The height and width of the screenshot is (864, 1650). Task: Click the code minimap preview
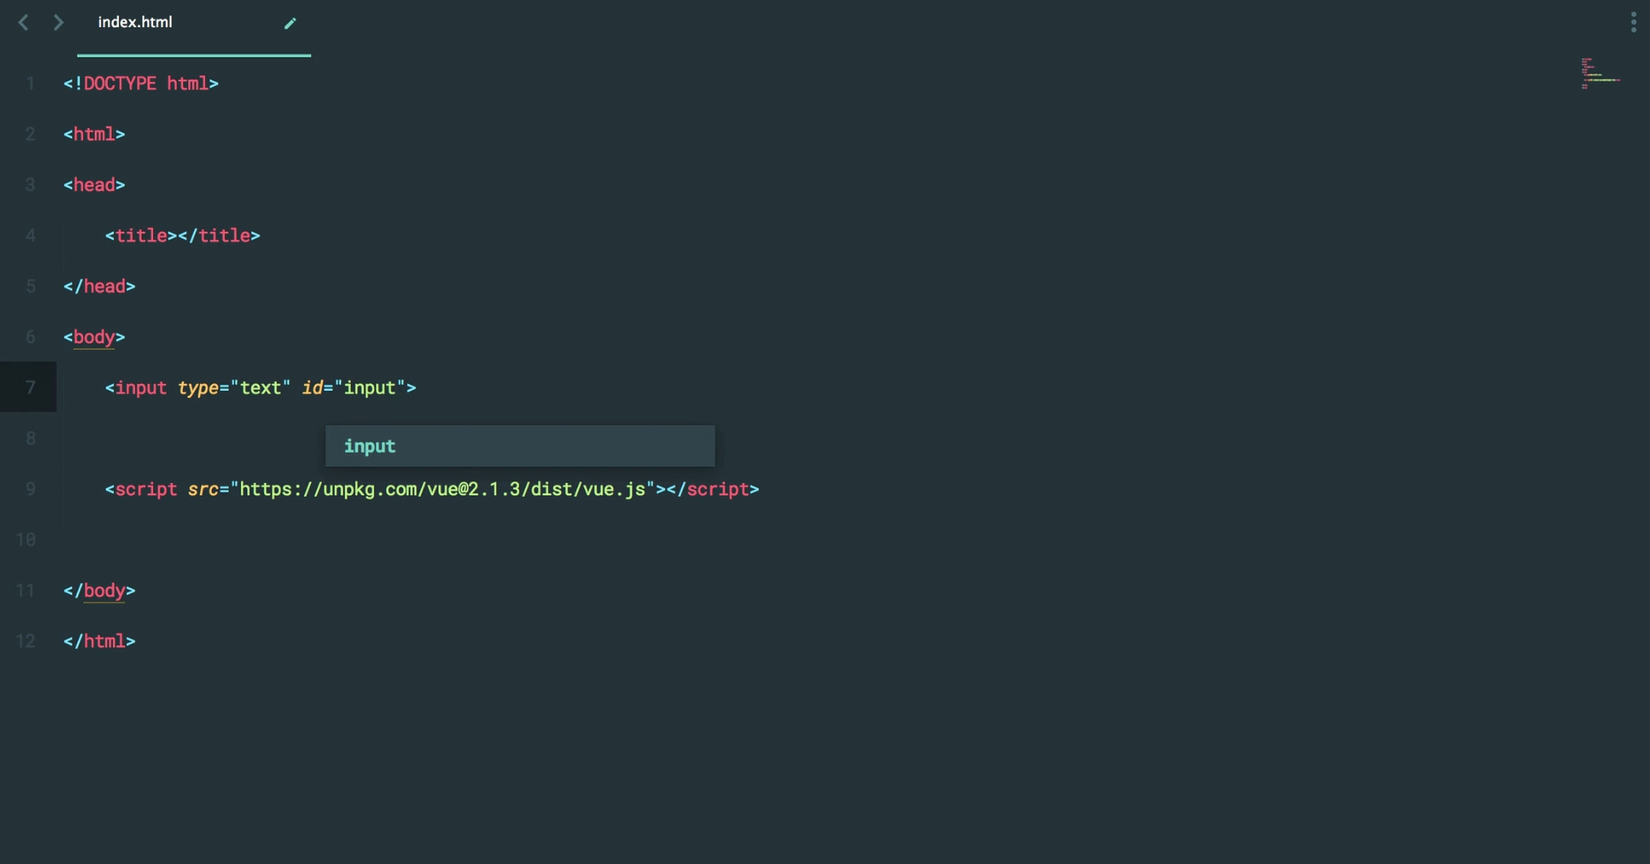(x=1599, y=74)
